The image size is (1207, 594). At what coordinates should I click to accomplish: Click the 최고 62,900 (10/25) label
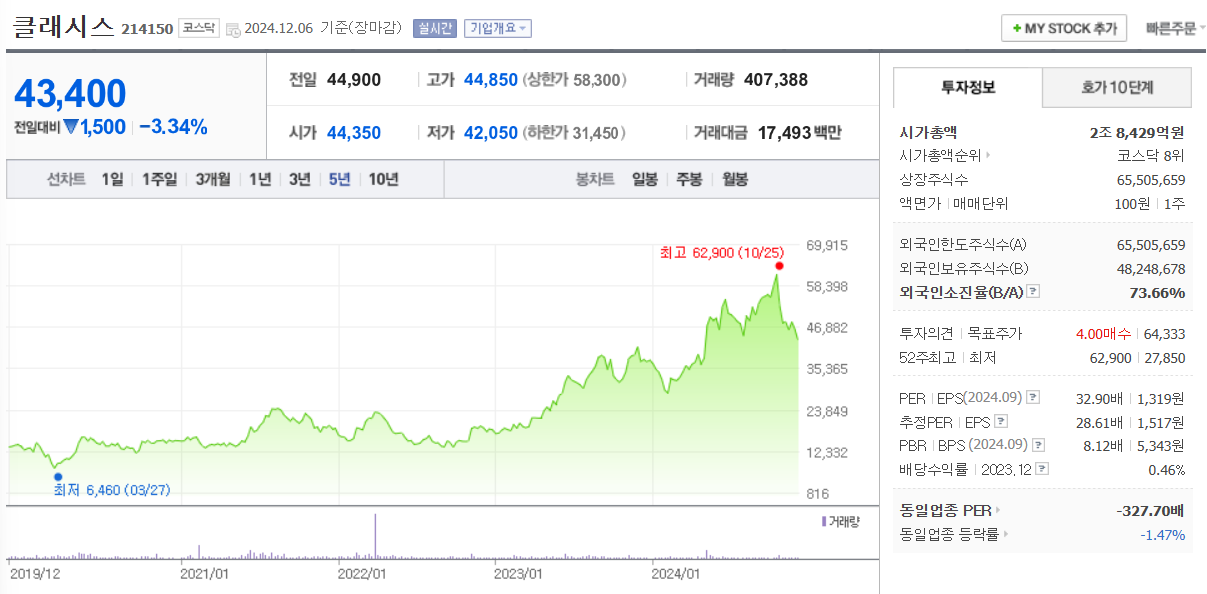coord(720,252)
